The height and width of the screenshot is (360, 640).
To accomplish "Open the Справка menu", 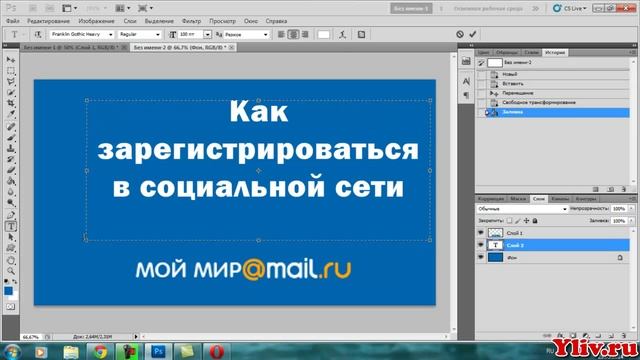I will pos(276,21).
